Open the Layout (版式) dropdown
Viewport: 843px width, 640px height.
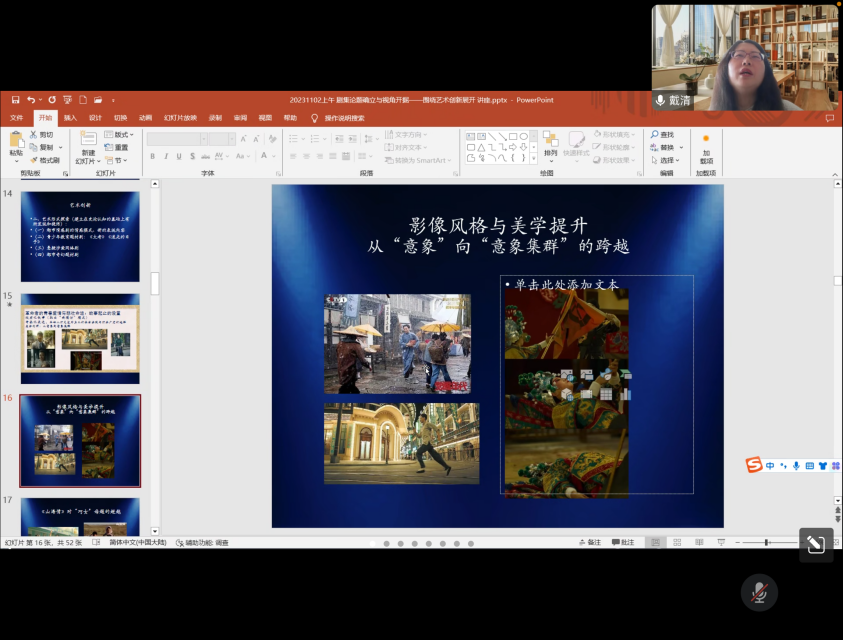pyautogui.click(x=123, y=134)
